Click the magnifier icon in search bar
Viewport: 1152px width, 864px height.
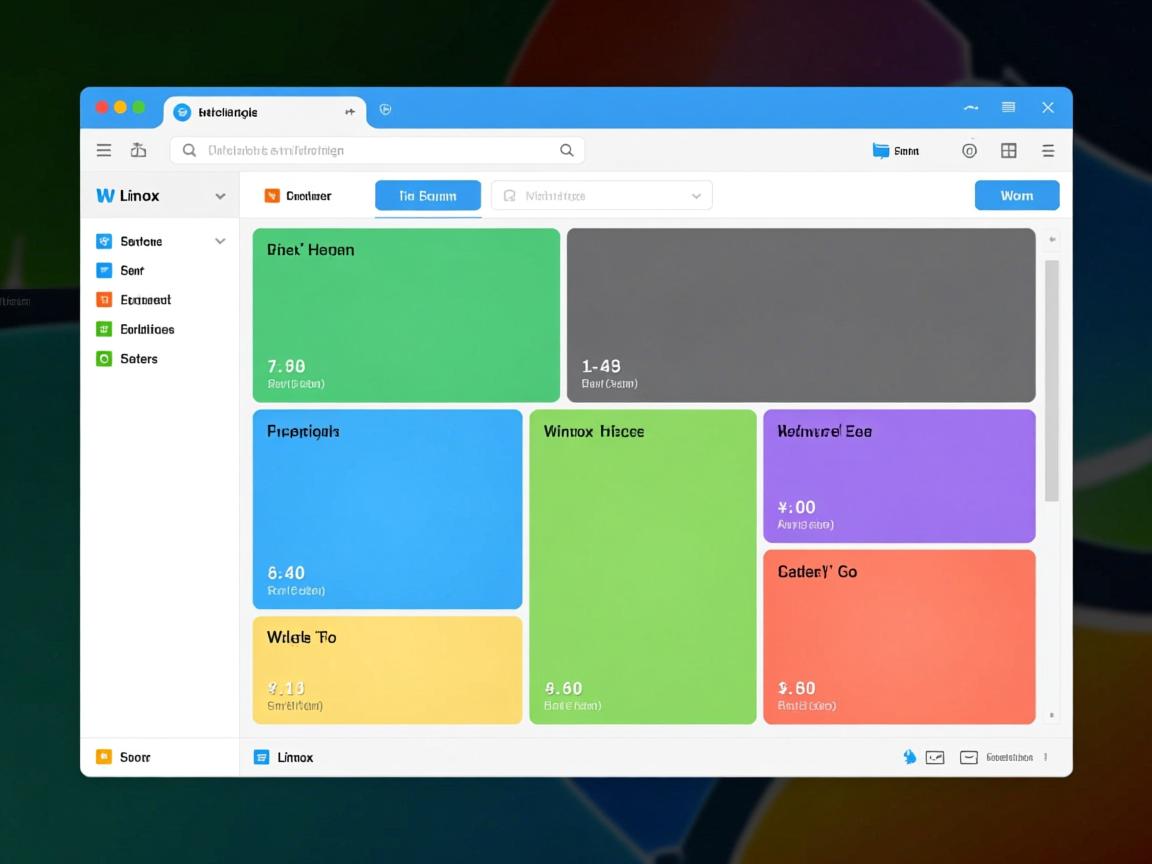click(x=566, y=150)
